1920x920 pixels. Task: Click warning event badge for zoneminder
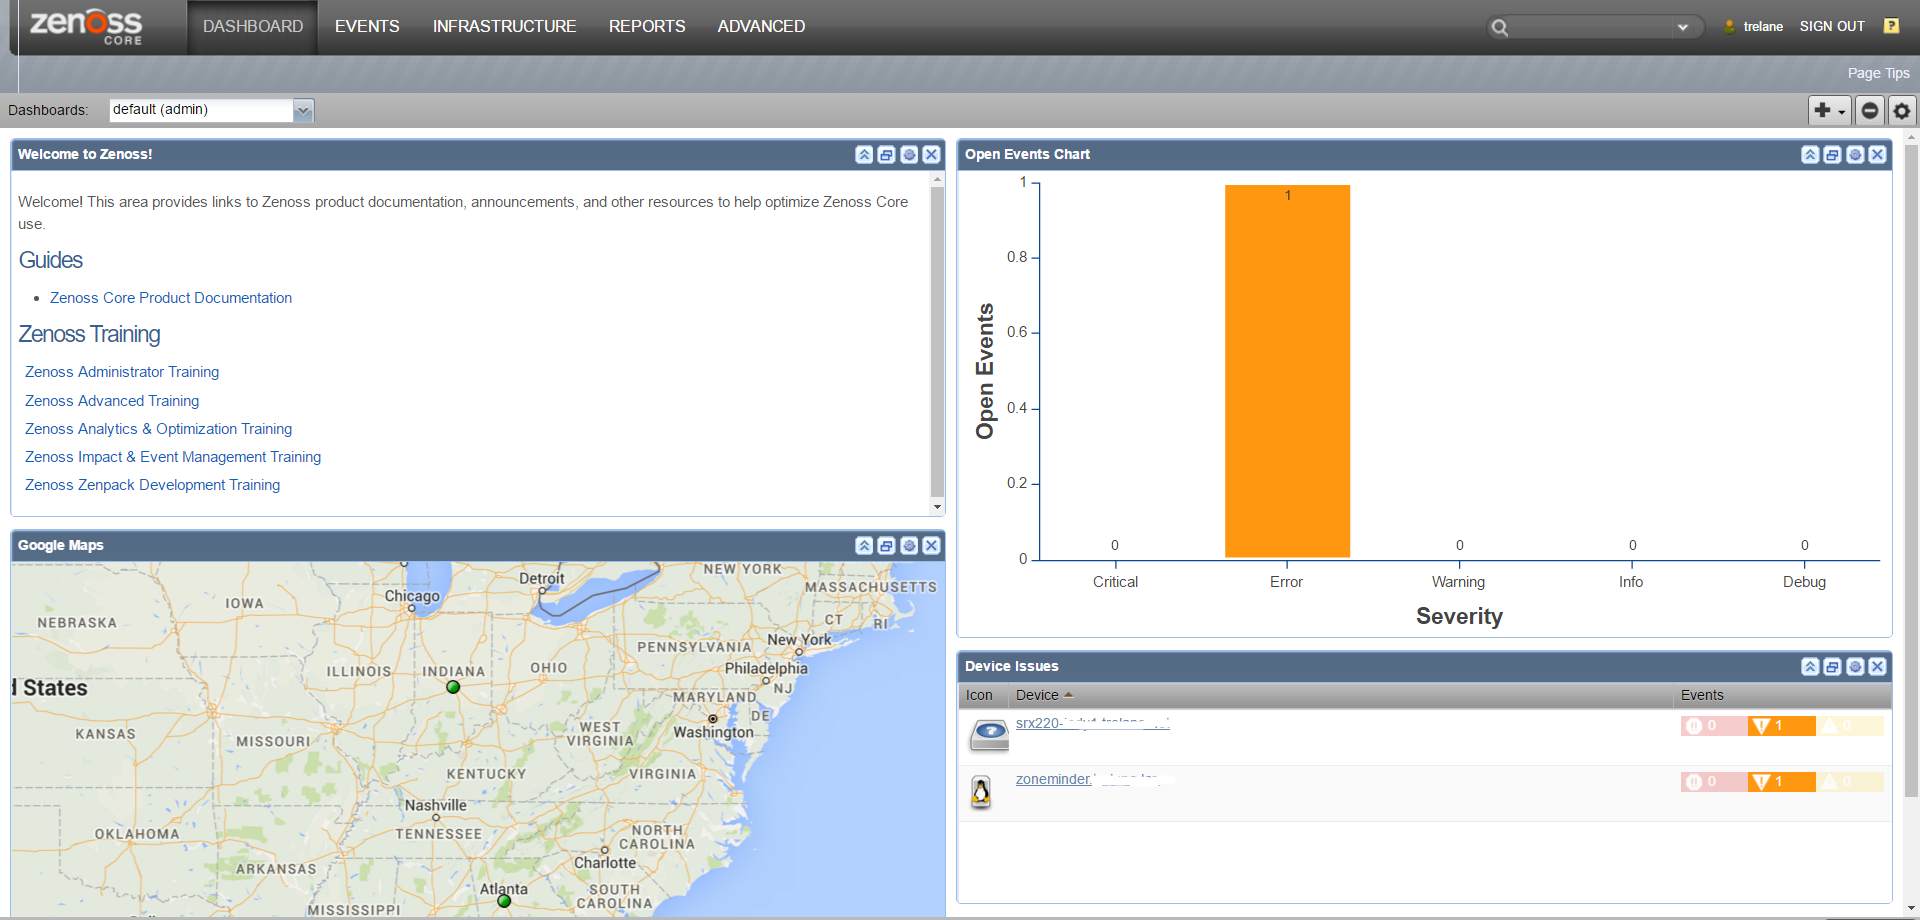pos(1849,782)
